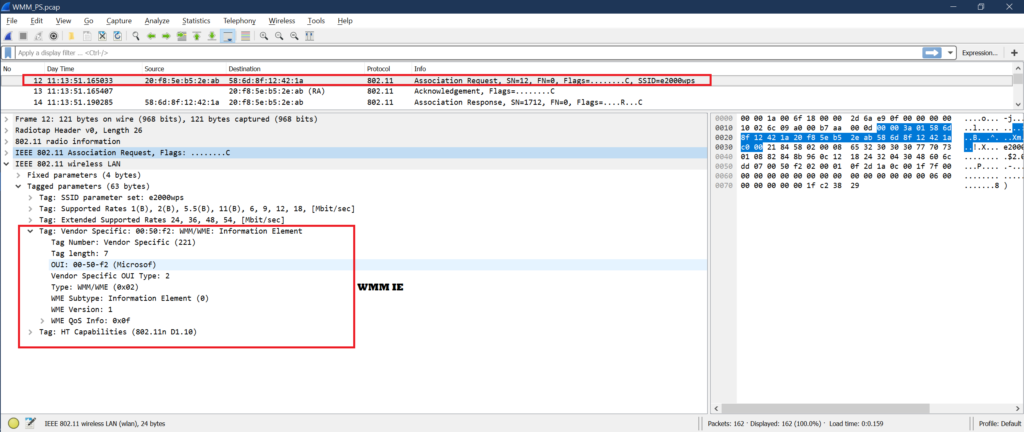Click the Stop capture toolbar icon
The image size is (1024, 432).
[23, 36]
